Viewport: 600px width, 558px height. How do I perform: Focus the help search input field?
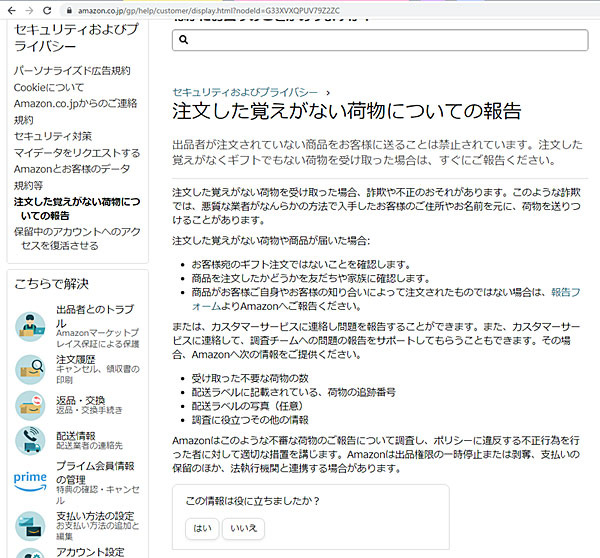point(380,40)
